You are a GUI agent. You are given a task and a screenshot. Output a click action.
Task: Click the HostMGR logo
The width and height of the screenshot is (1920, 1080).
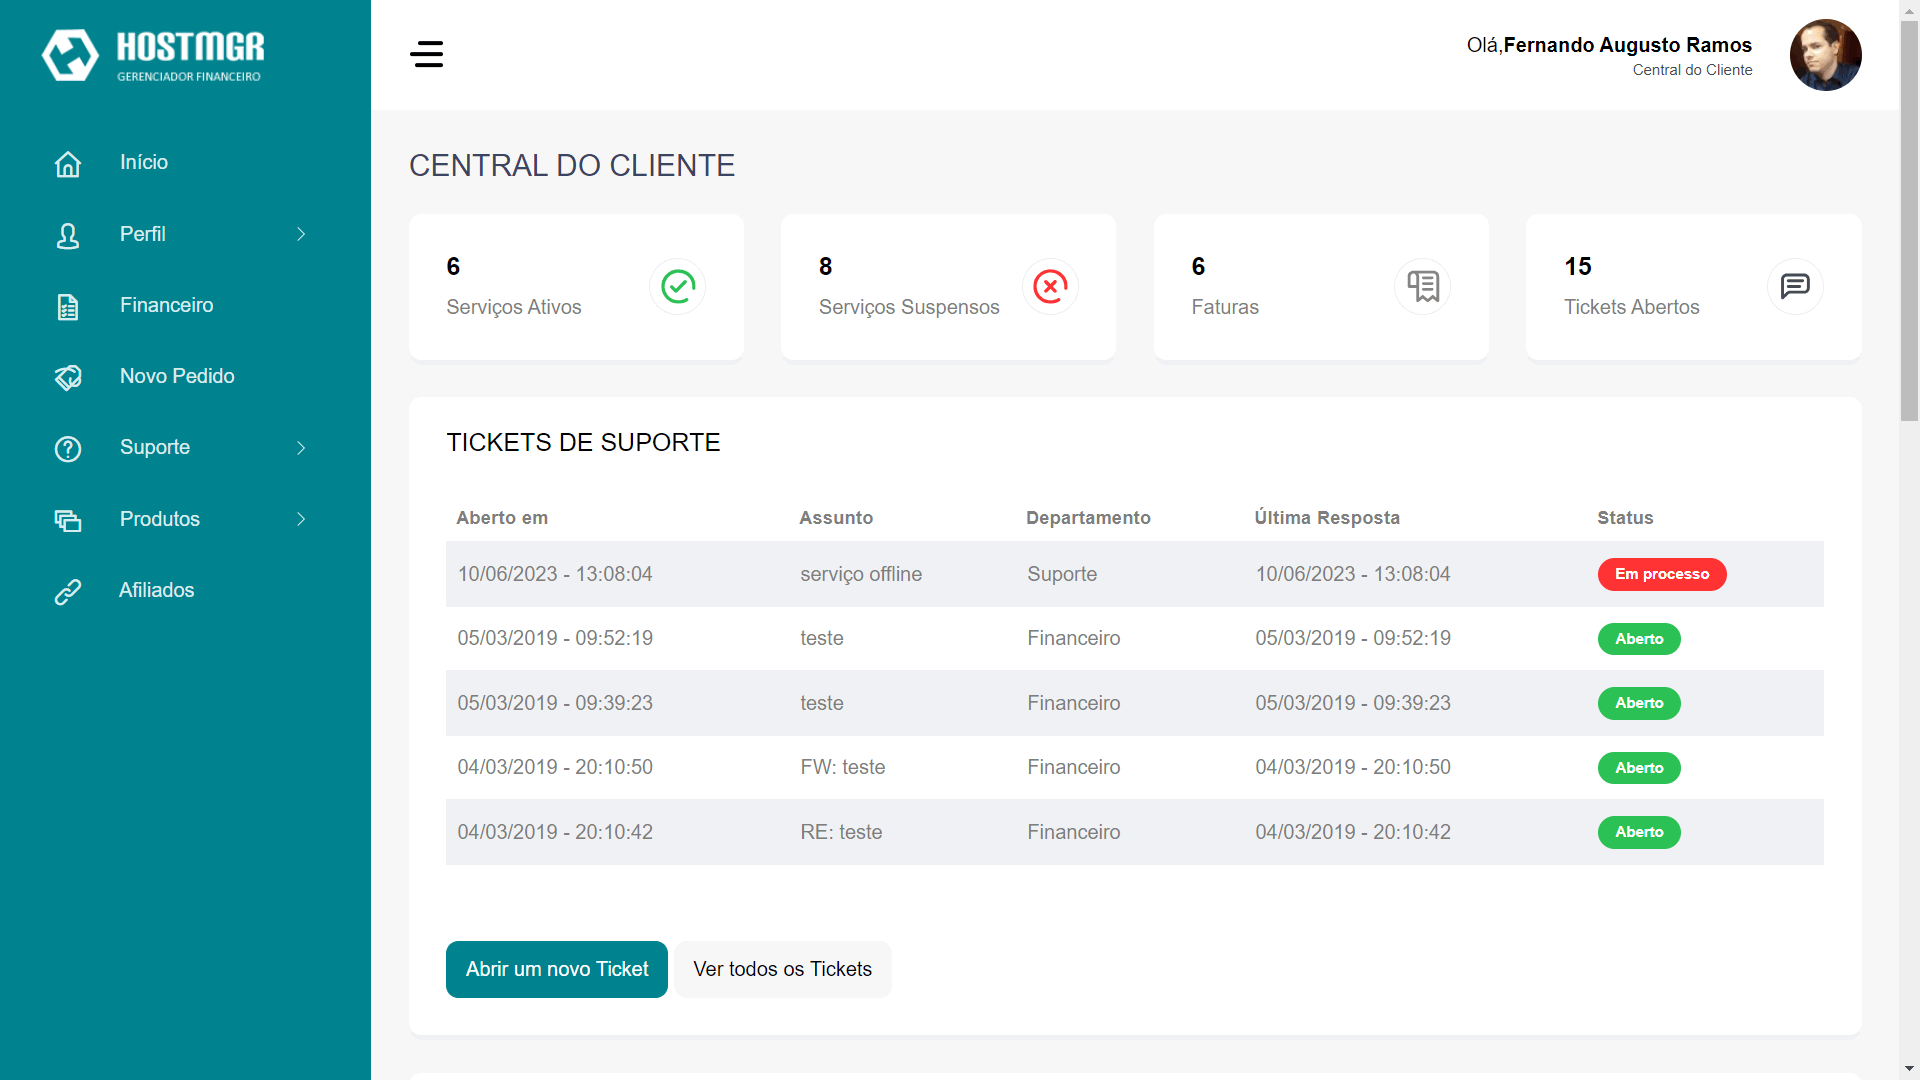pyautogui.click(x=153, y=55)
